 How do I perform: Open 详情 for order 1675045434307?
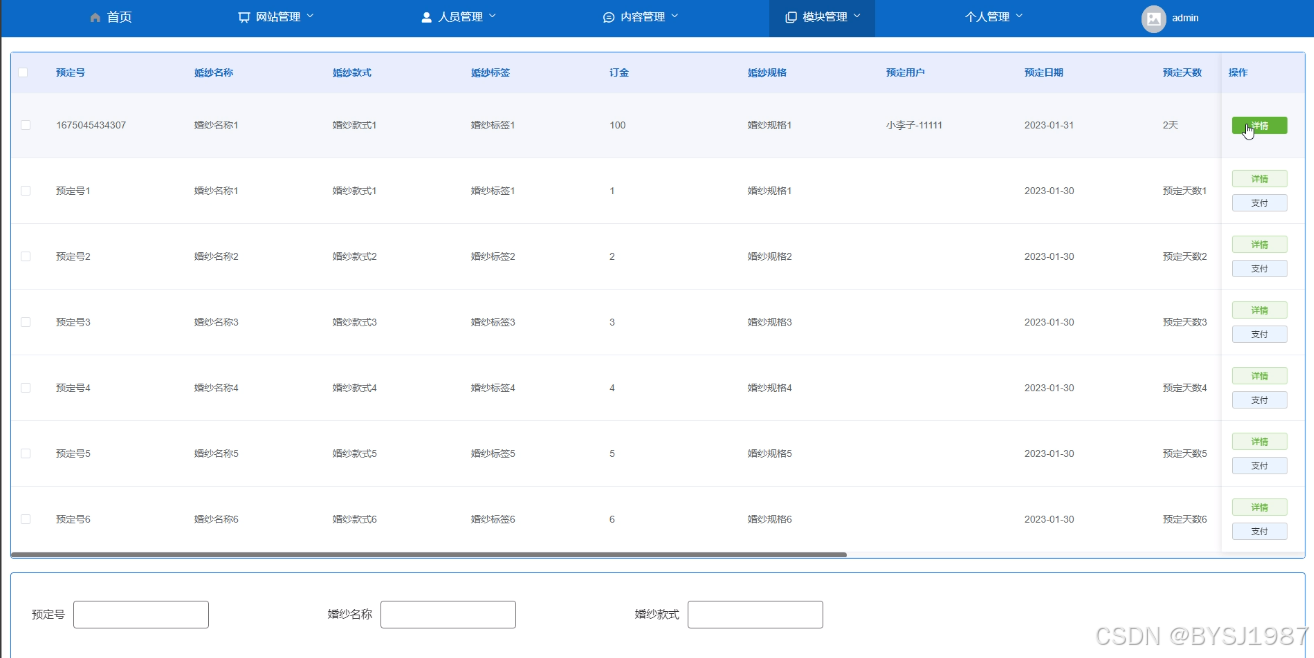click(1259, 125)
